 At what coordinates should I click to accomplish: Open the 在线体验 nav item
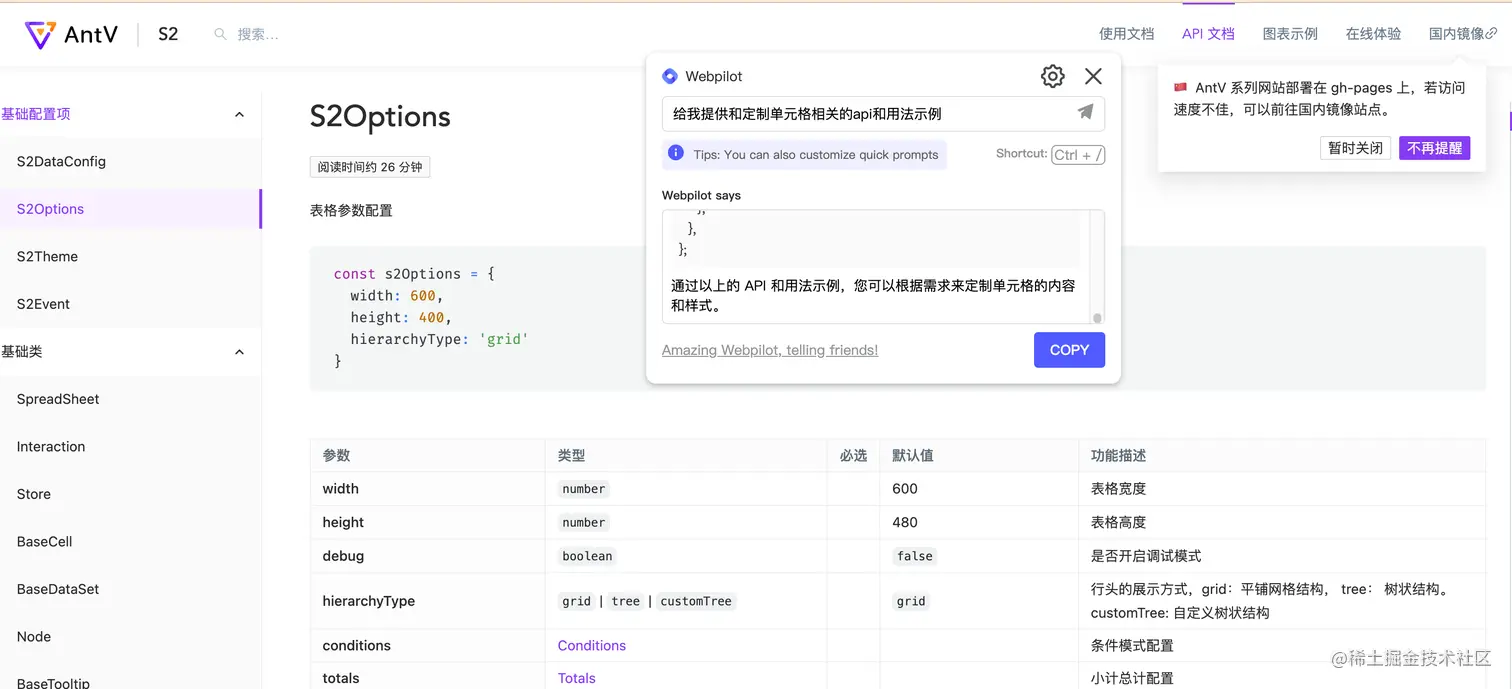coord(1373,33)
